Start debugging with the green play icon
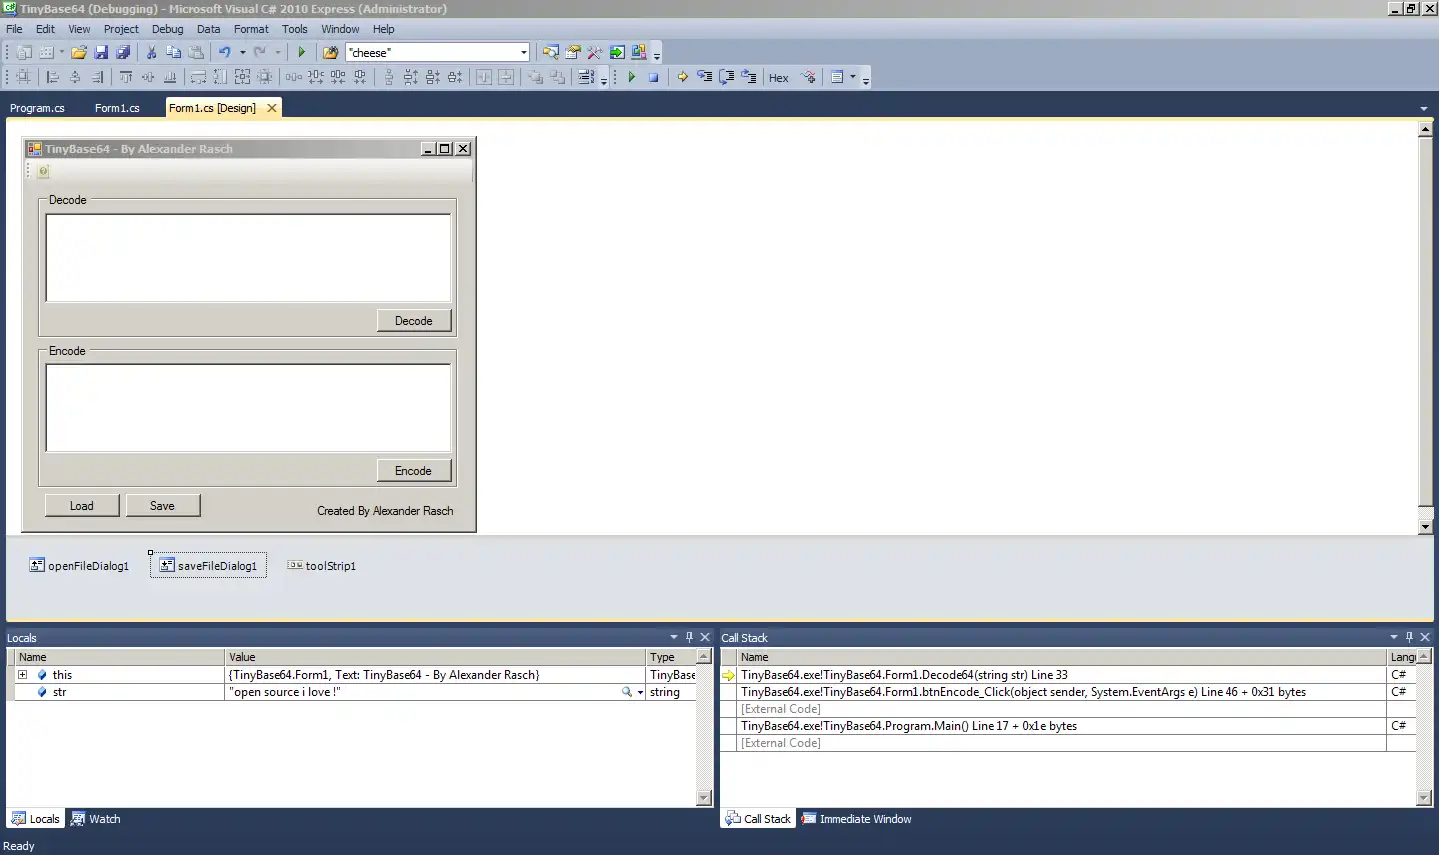Screen dimensions: 1439x855 point(301,52)
